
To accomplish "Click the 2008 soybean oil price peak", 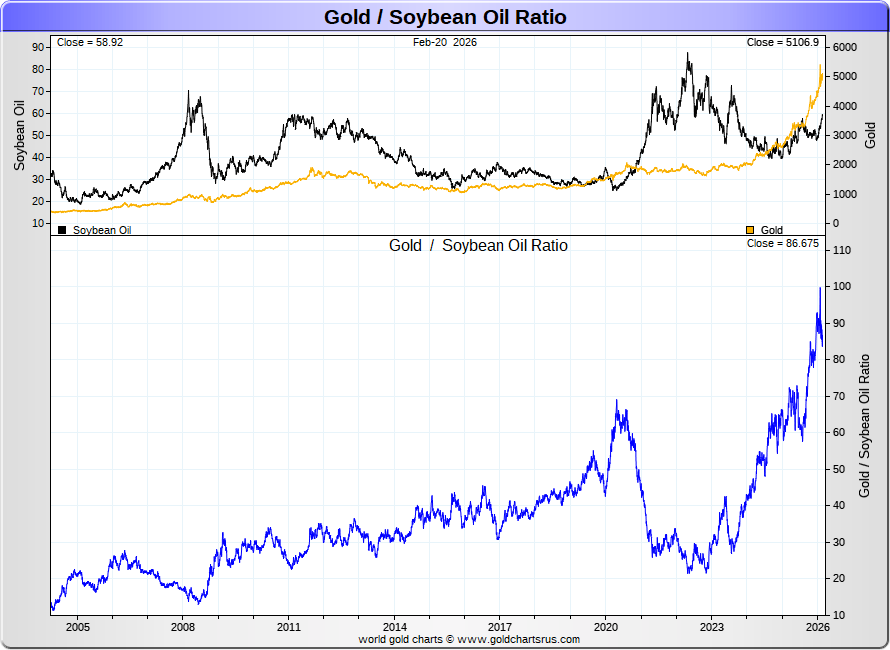I will click(188, 92).
